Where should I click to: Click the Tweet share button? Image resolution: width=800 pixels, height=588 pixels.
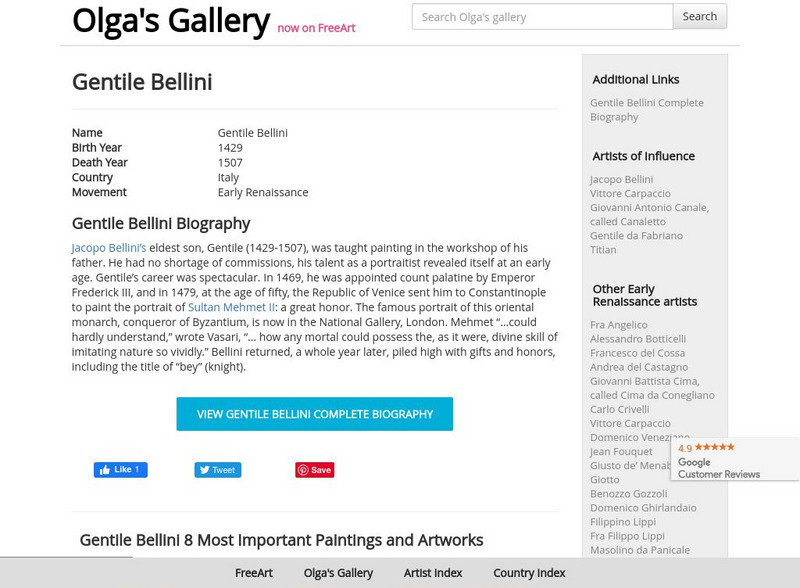tap(217, 470)
